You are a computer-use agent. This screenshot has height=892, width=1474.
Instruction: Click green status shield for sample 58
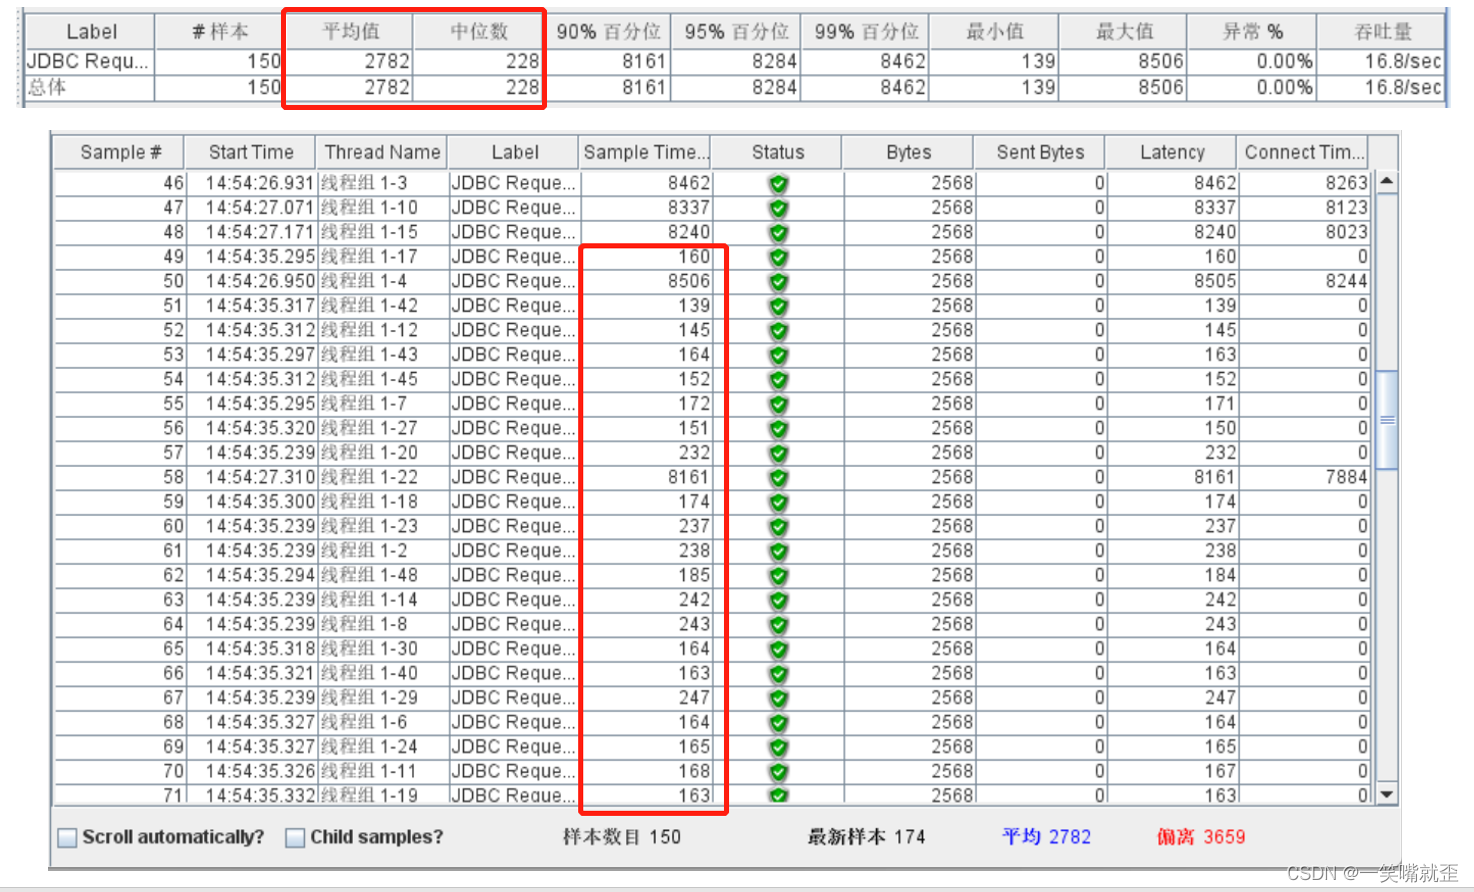pos(779,478)
